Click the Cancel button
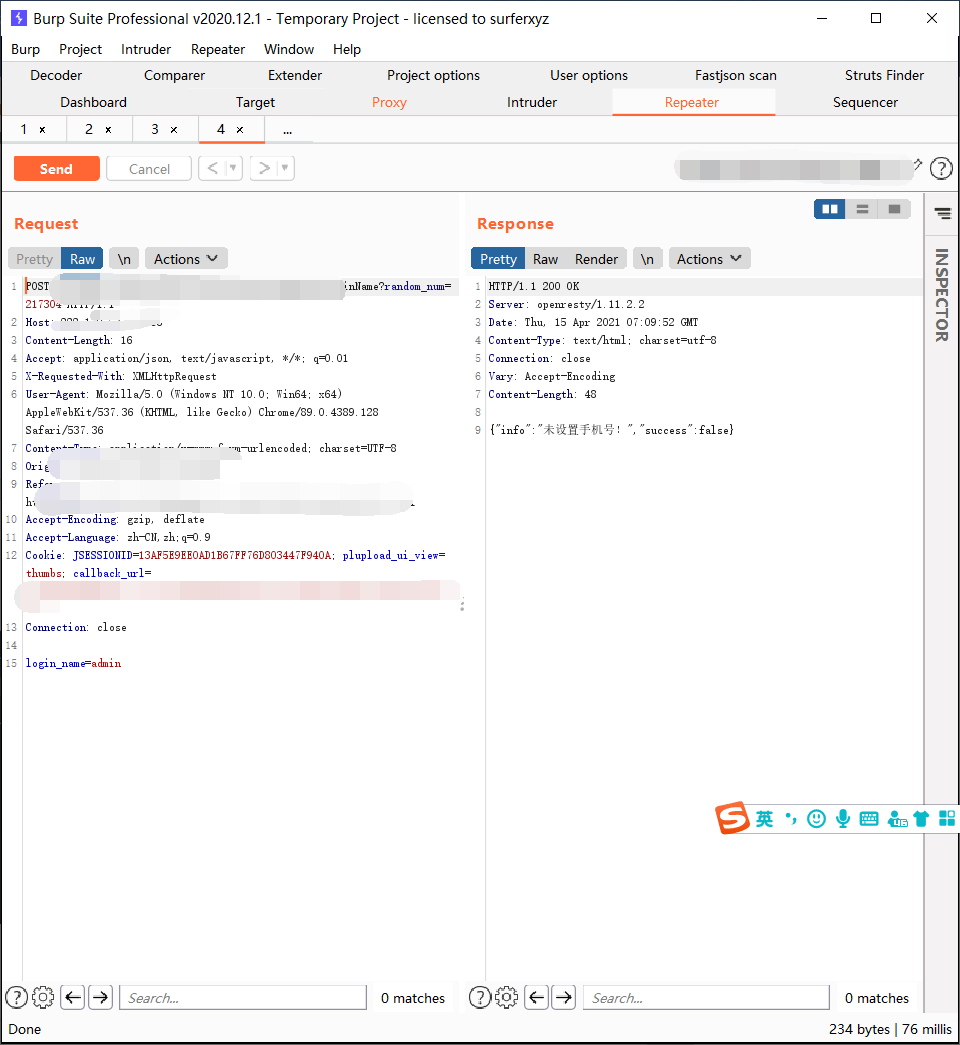 pyautogui.click(x=149, y=169)
